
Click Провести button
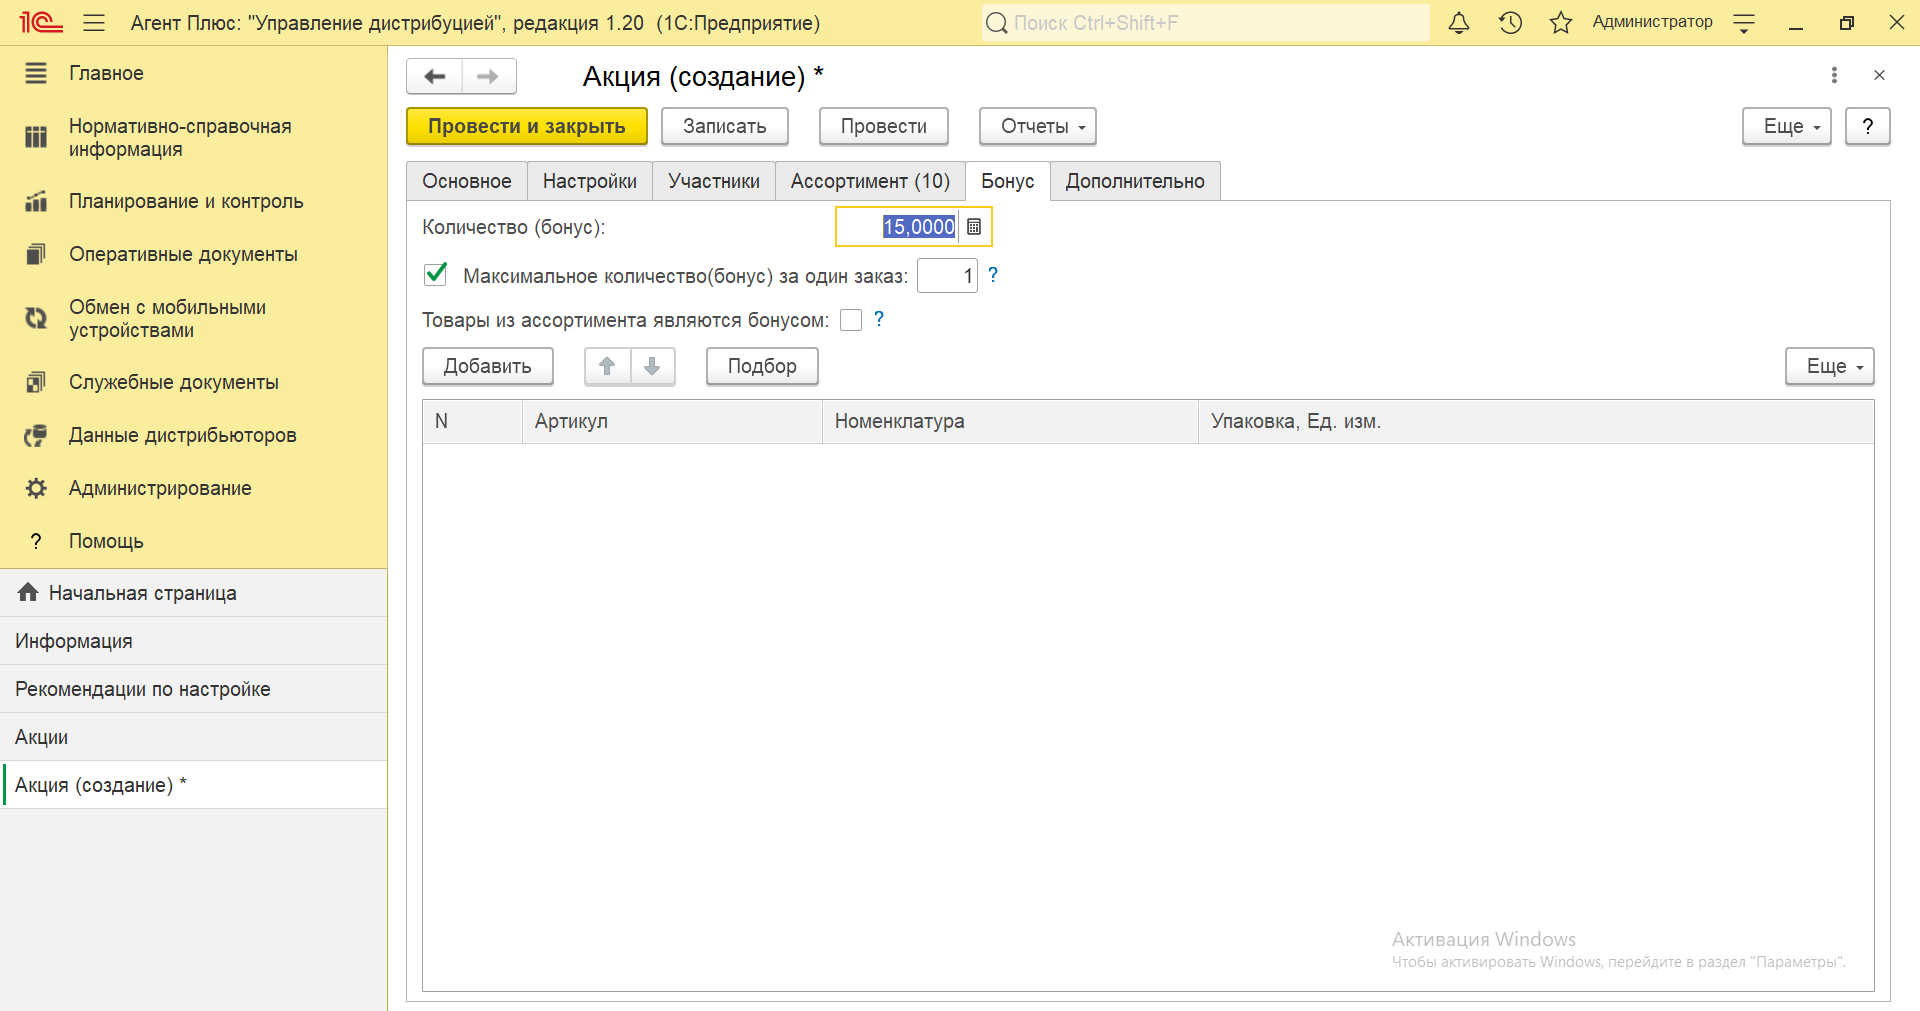884,126
